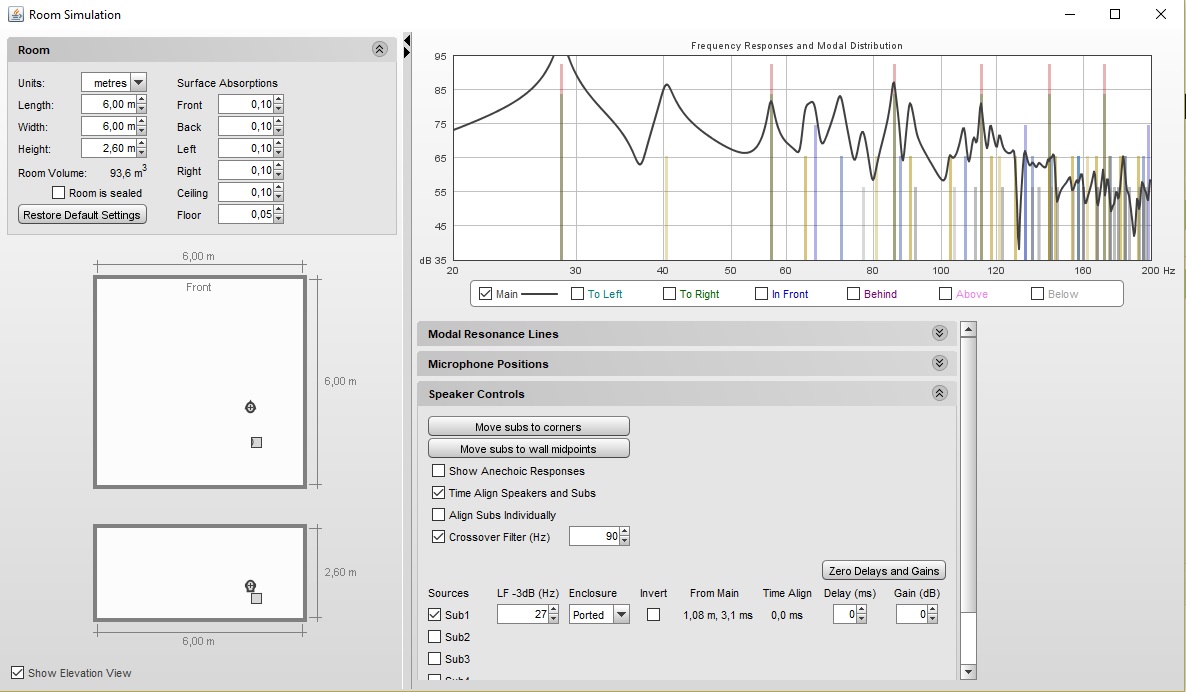Enable the Below trace

click(x=1038, y=293)
